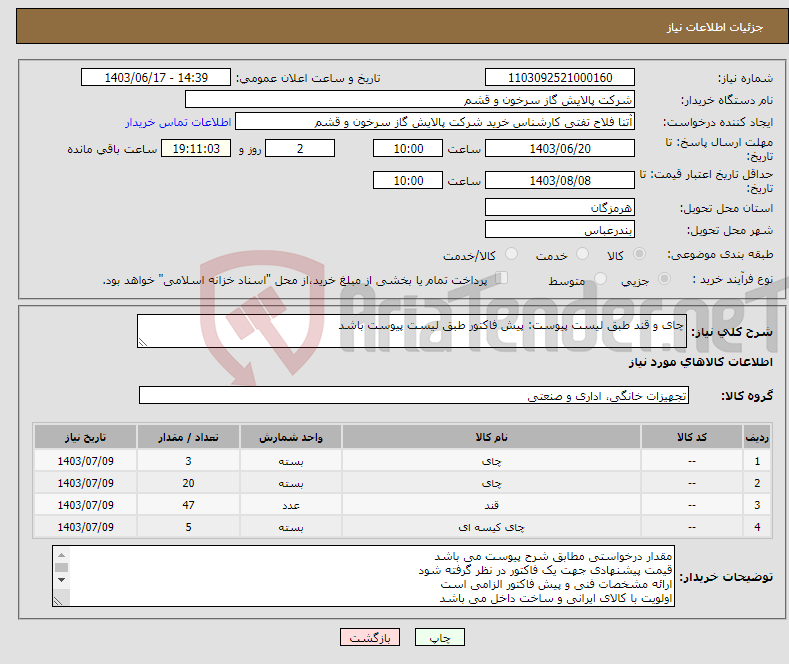Click the اطلاعات کالاهای مورد نیاز heading
This screenshot has height=664, width=789.
(700, 362)
